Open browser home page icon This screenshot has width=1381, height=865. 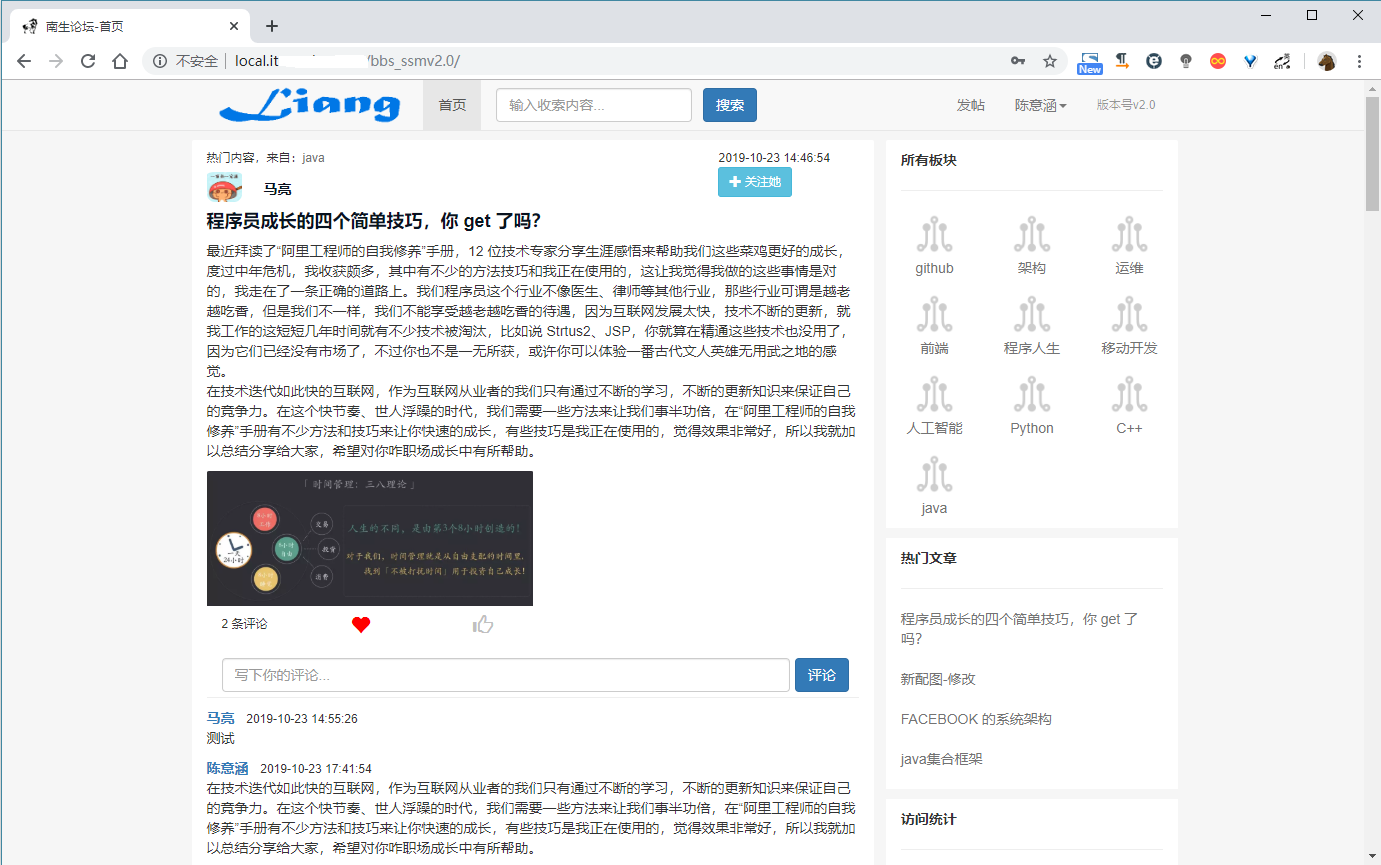pos(120,61)
